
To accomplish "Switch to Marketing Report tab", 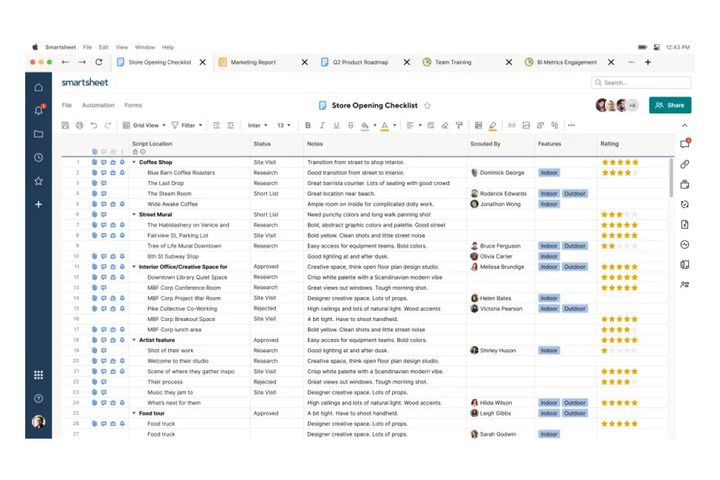I will coord(253,62).
